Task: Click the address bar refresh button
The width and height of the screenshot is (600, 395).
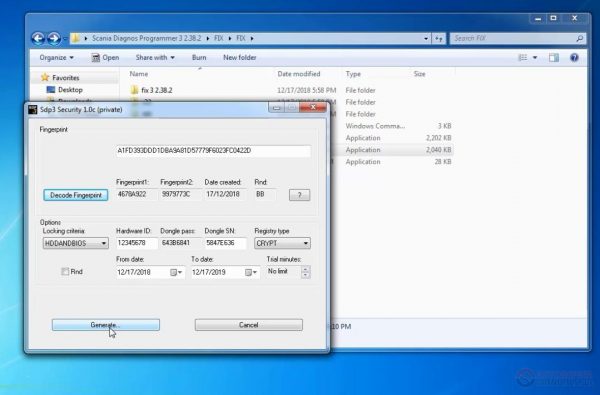Action: coord(439,38)
